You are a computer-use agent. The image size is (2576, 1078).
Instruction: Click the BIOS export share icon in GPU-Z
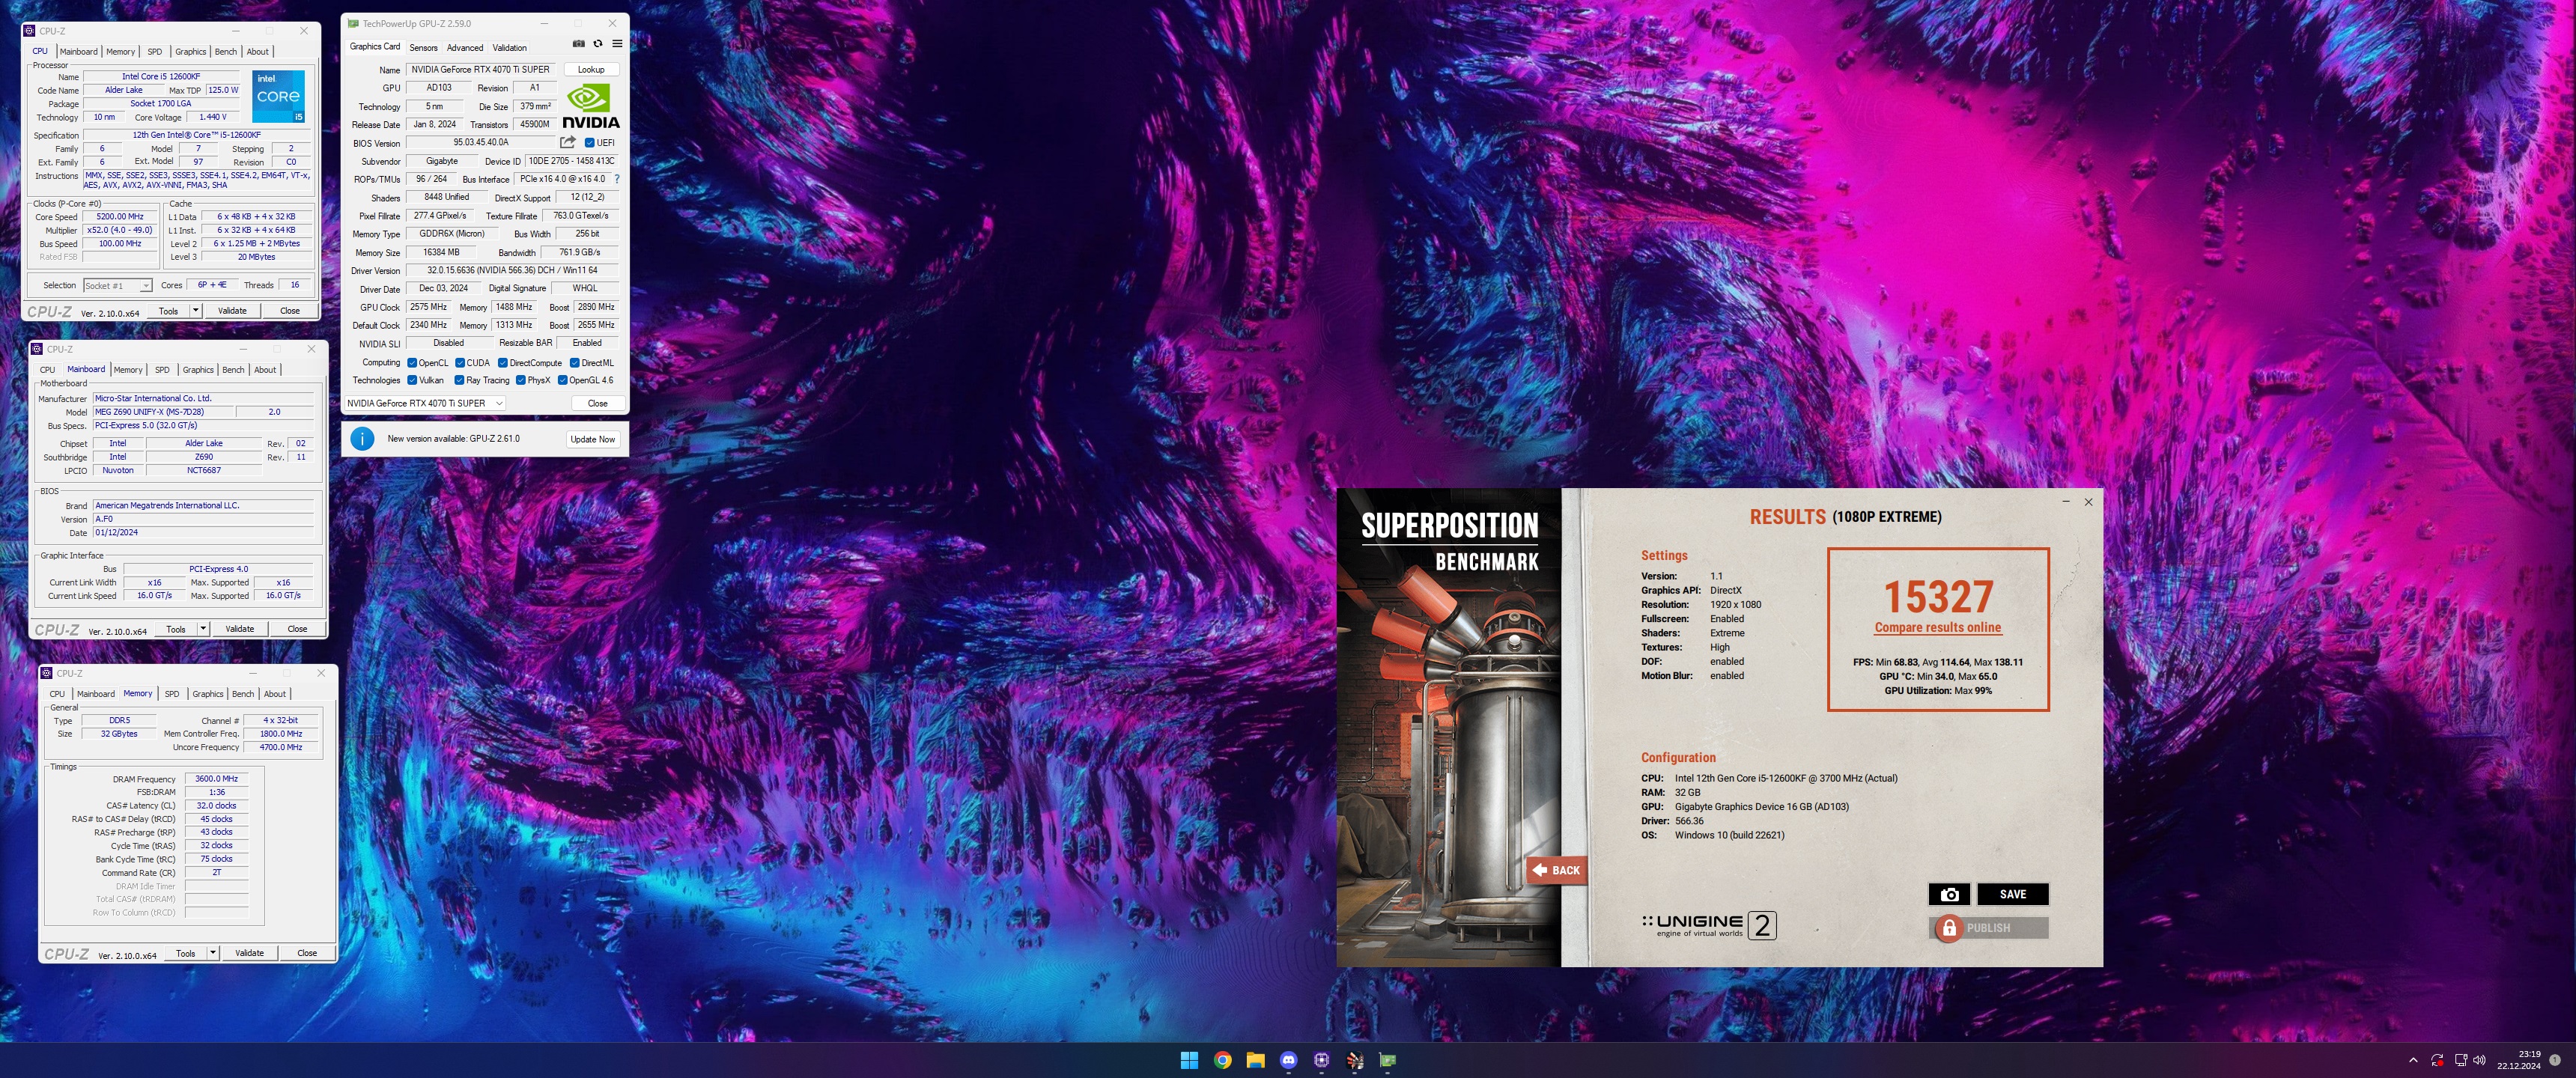pos(568,142)
